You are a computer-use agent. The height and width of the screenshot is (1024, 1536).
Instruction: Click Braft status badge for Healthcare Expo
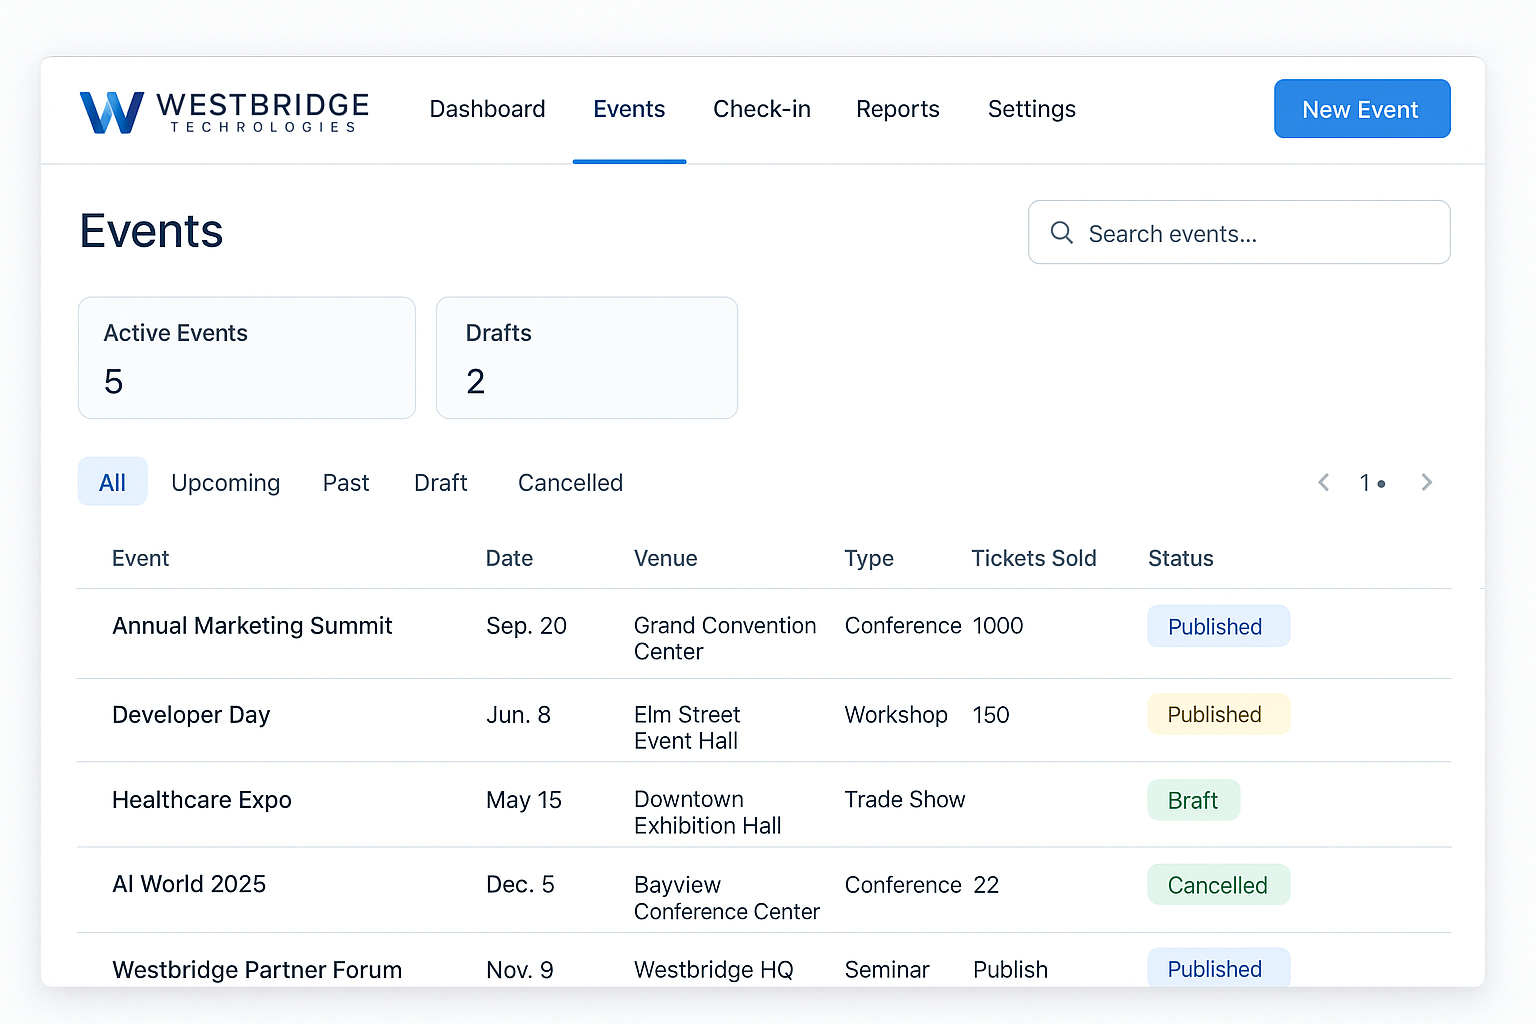click(1193, 800)
